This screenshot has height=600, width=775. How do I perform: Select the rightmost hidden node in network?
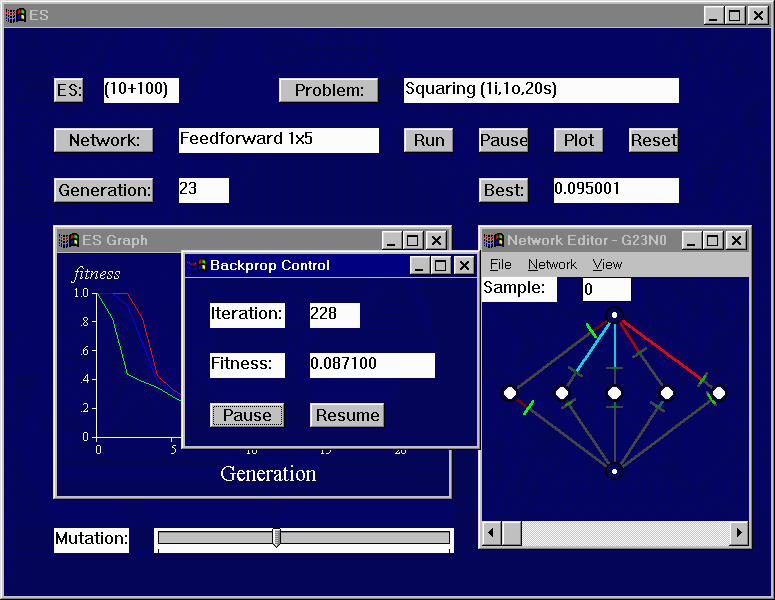(718, 393)
